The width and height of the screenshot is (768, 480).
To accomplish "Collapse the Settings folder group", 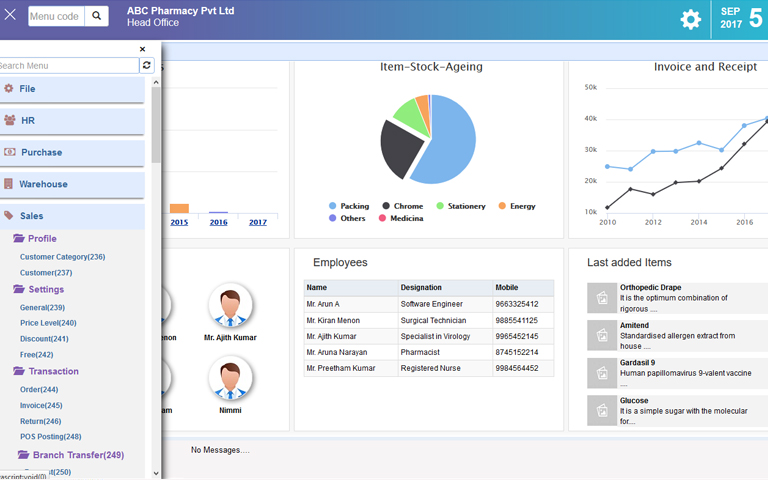I will (x=46, y=289).
